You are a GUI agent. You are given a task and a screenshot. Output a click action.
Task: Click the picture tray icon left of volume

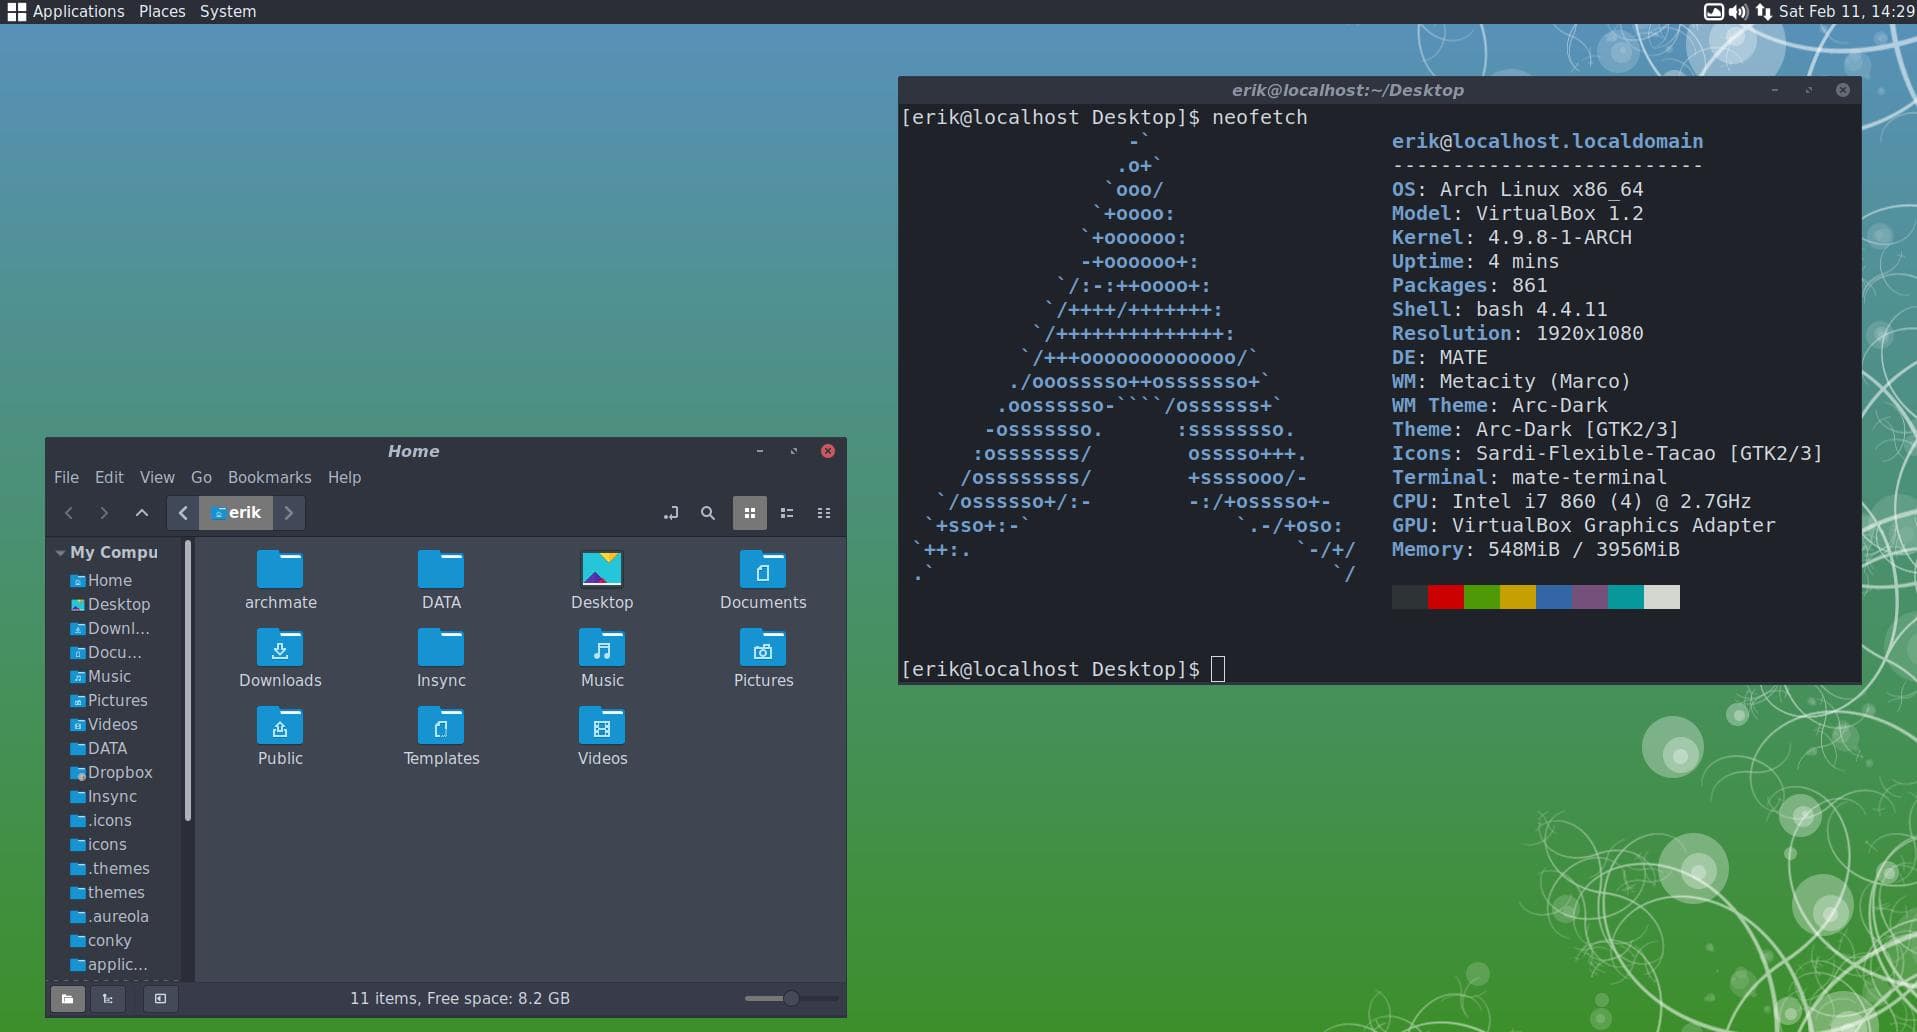tap(1714, 12)
